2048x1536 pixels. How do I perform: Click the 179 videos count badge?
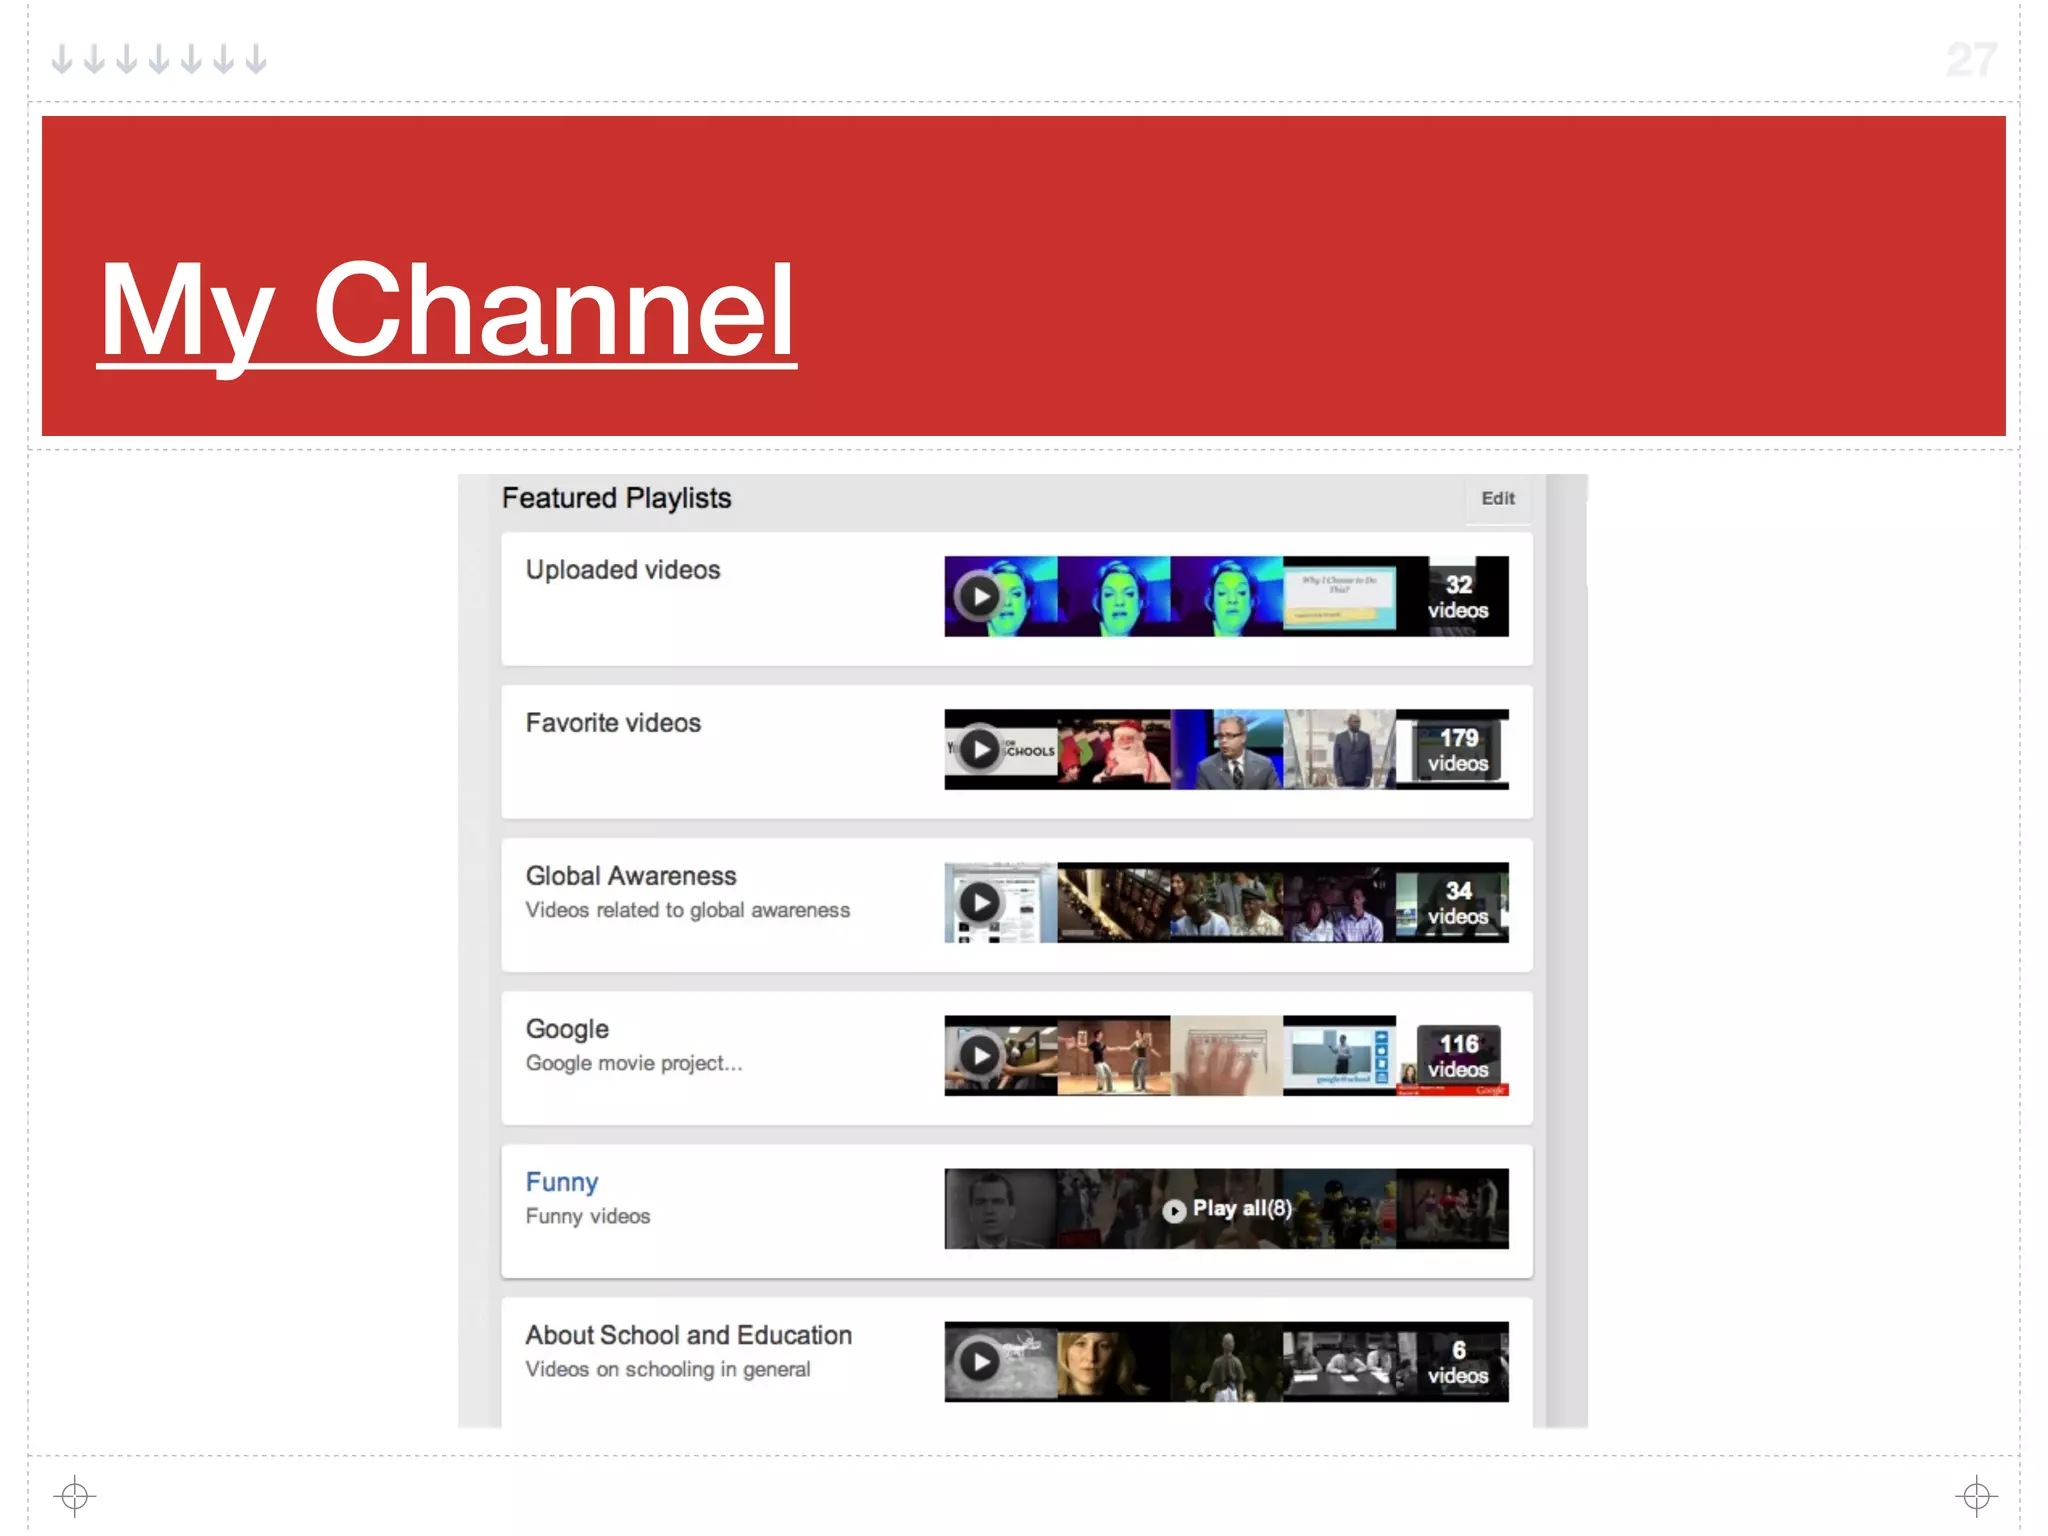pyautogui.click(x=1457, y=750)
